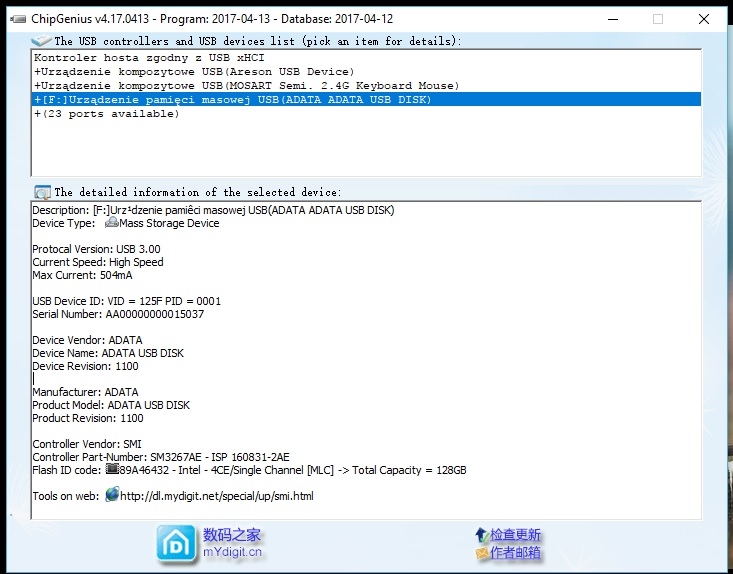Click the Product Model: ADATA USB DISK line
This screenshot has width=733, height=574.
click(111, 405)
